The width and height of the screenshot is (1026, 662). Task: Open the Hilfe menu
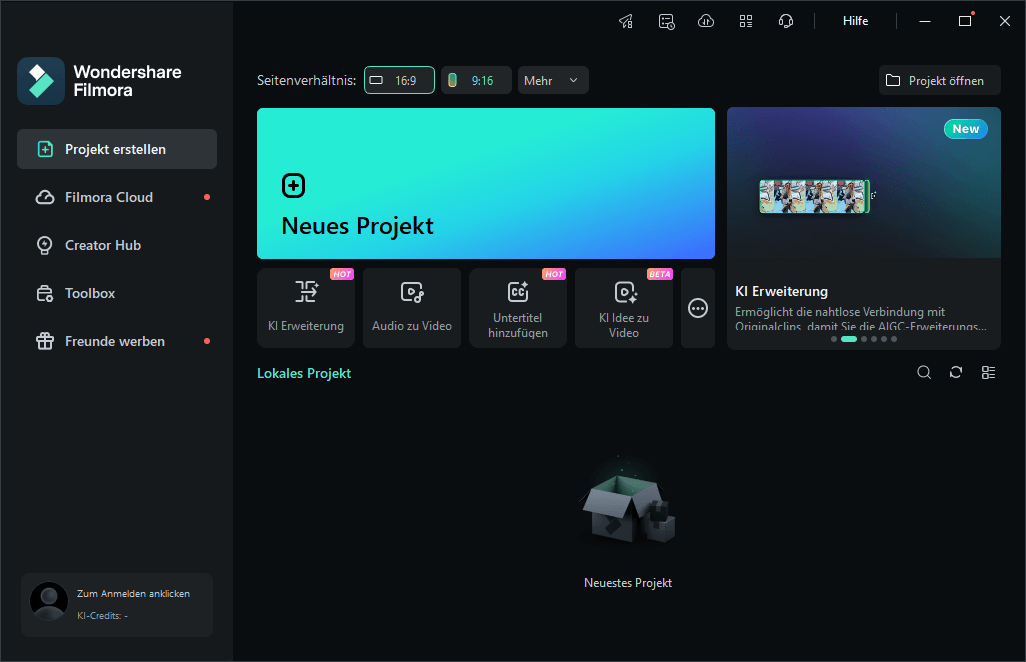pos(855,21)
